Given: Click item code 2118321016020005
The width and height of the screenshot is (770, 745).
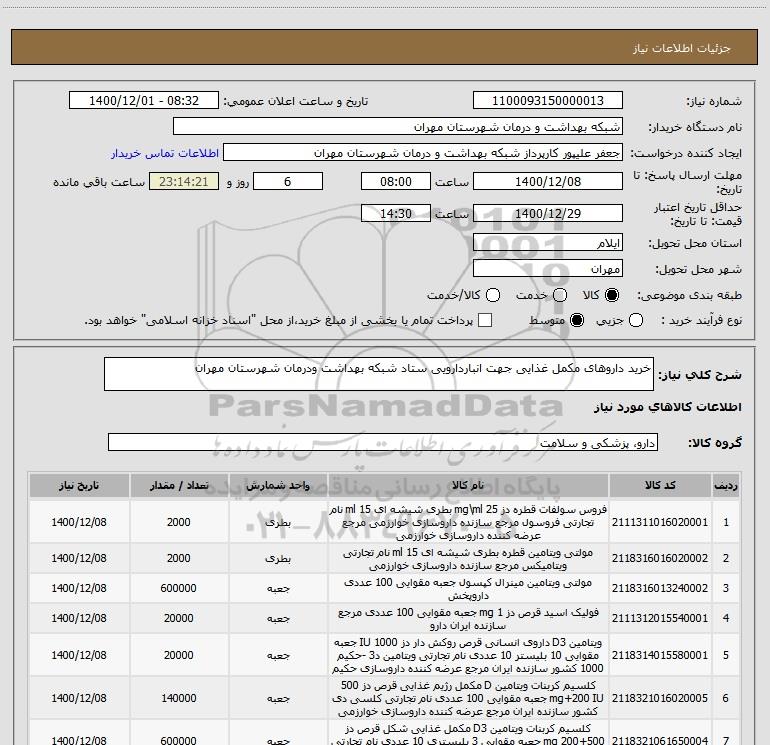Looking at the screenshot, I should pyautogui.click(x=660, y=698).
